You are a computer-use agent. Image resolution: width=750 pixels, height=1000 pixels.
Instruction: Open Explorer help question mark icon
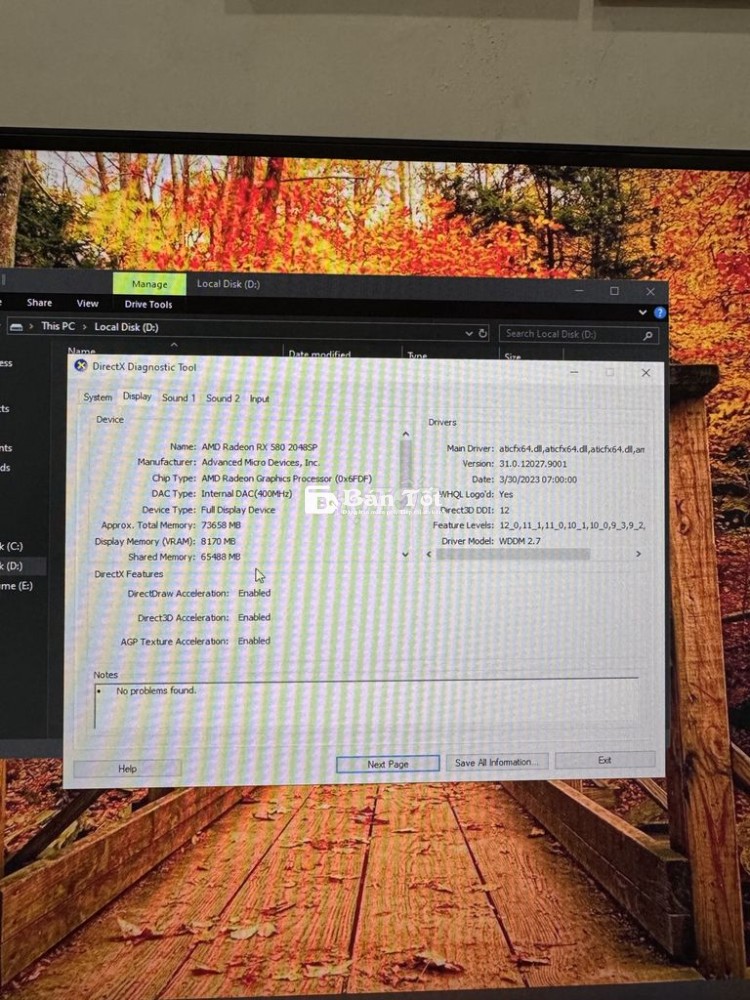tap(660, 312)
